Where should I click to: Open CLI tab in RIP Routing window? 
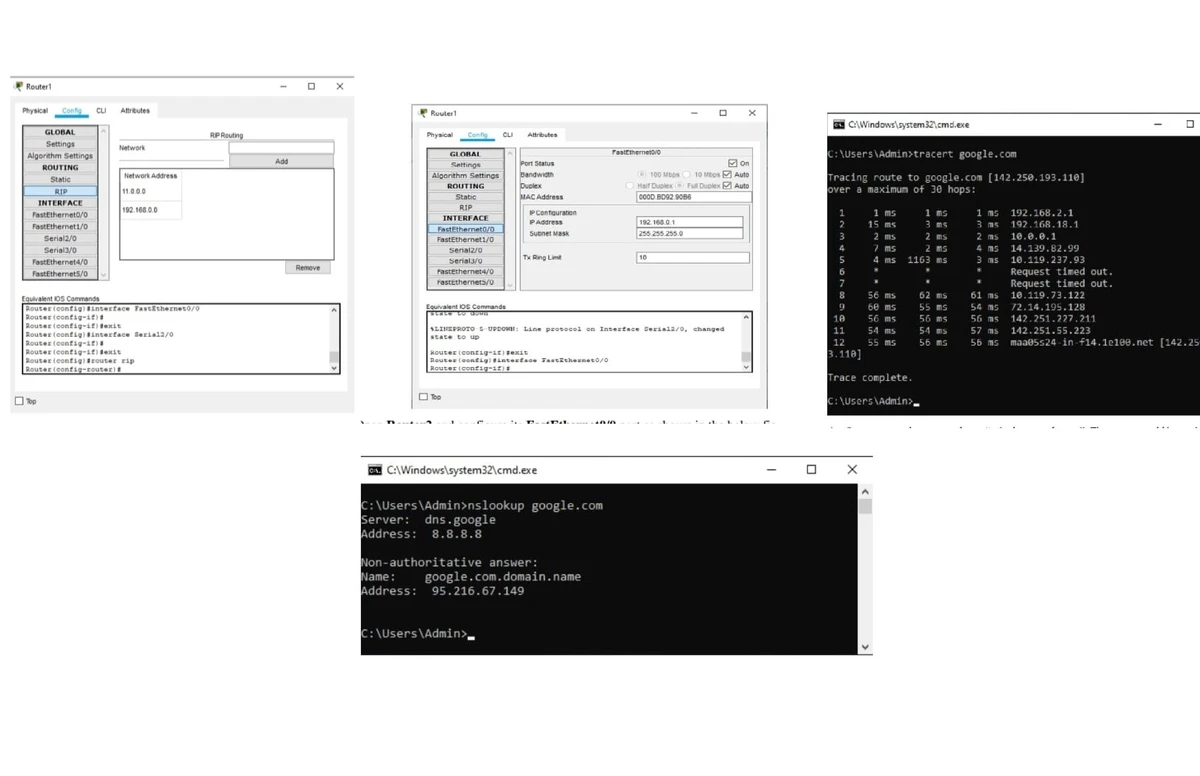(x=101, y=111)
